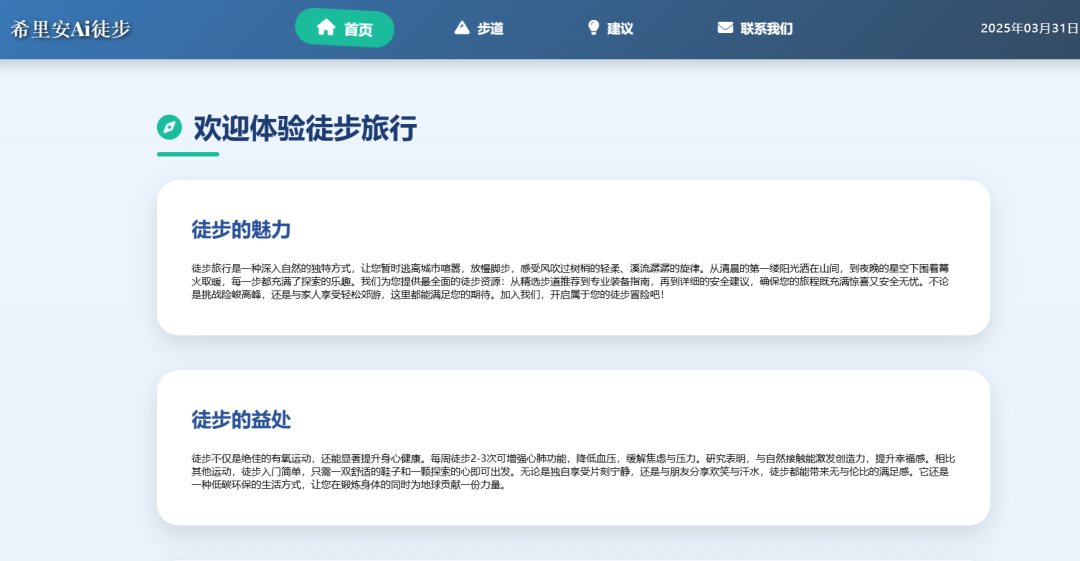Click the mountain icon beside 步道

tap(462, 28)
